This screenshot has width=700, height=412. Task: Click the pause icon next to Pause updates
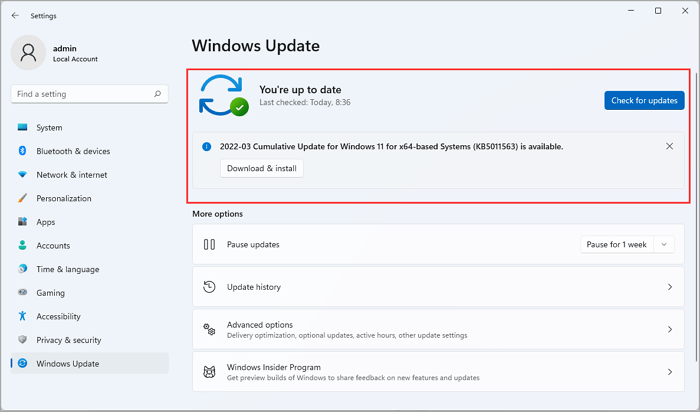(209, 245)
